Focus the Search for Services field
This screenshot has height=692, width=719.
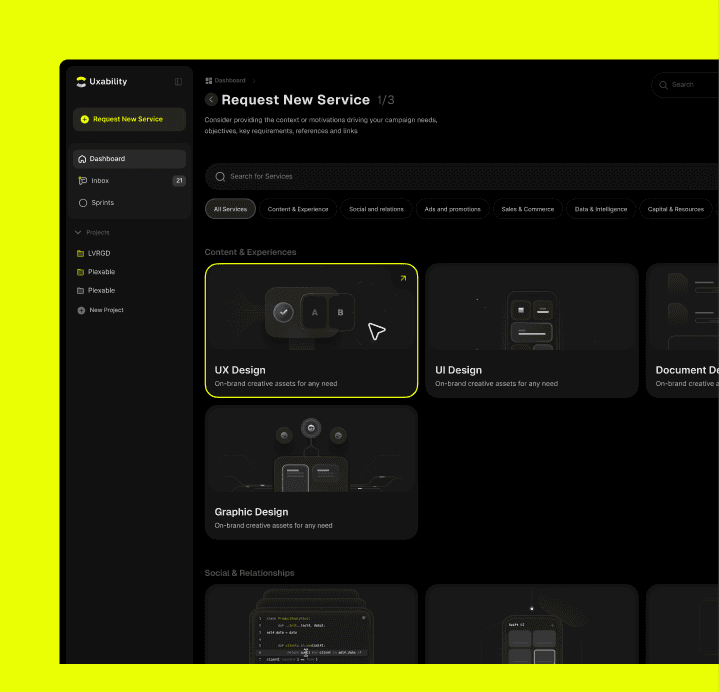[462, 177]
